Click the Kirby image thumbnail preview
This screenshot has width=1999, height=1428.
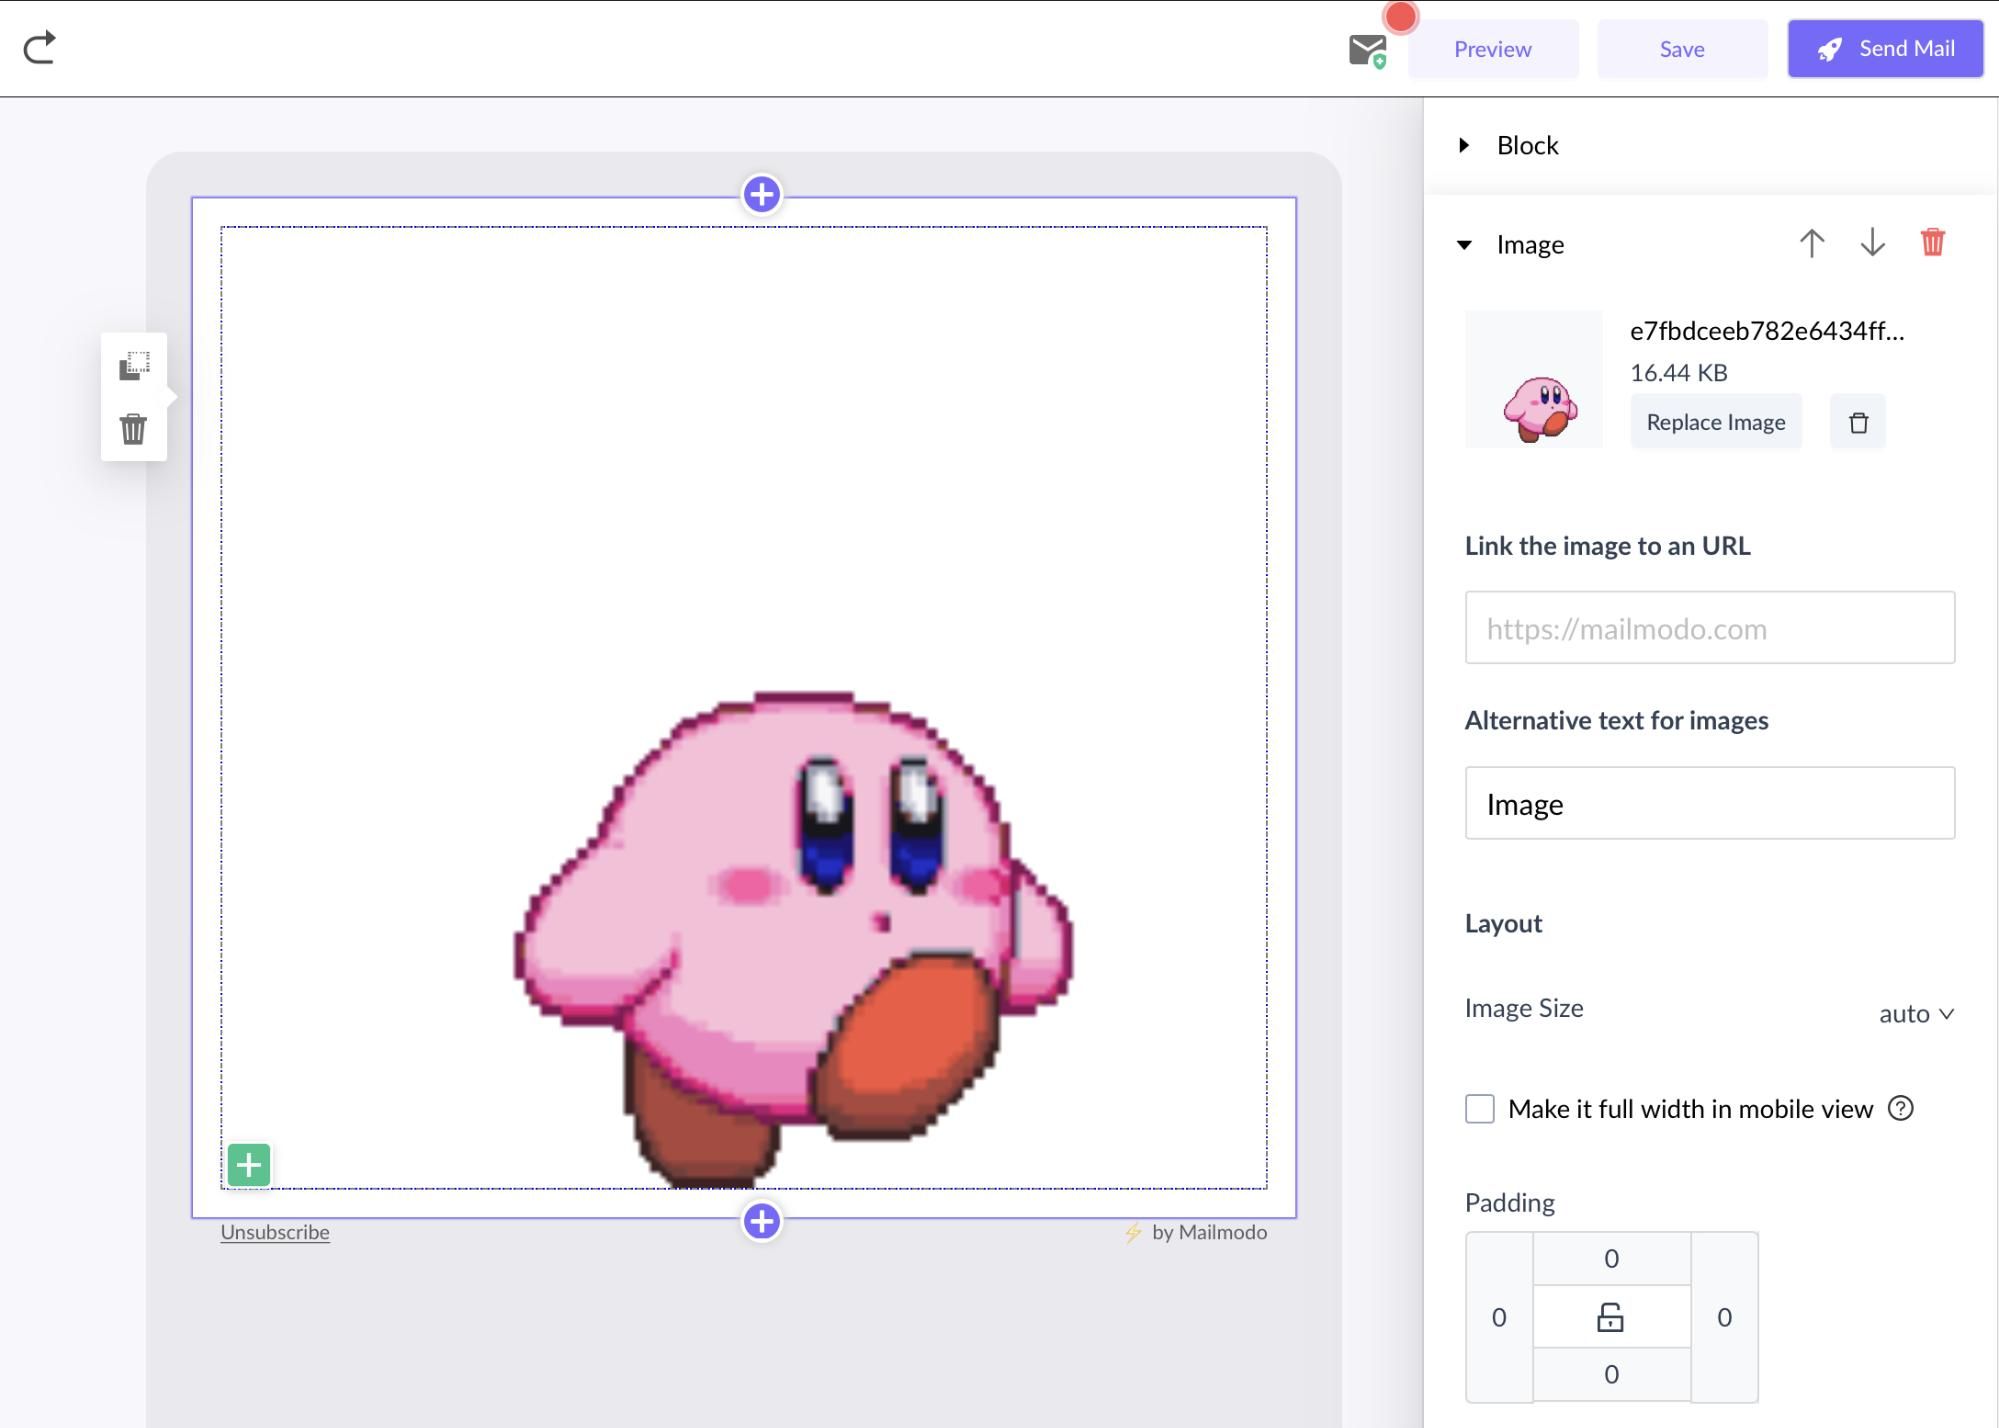pos(1533,379)
